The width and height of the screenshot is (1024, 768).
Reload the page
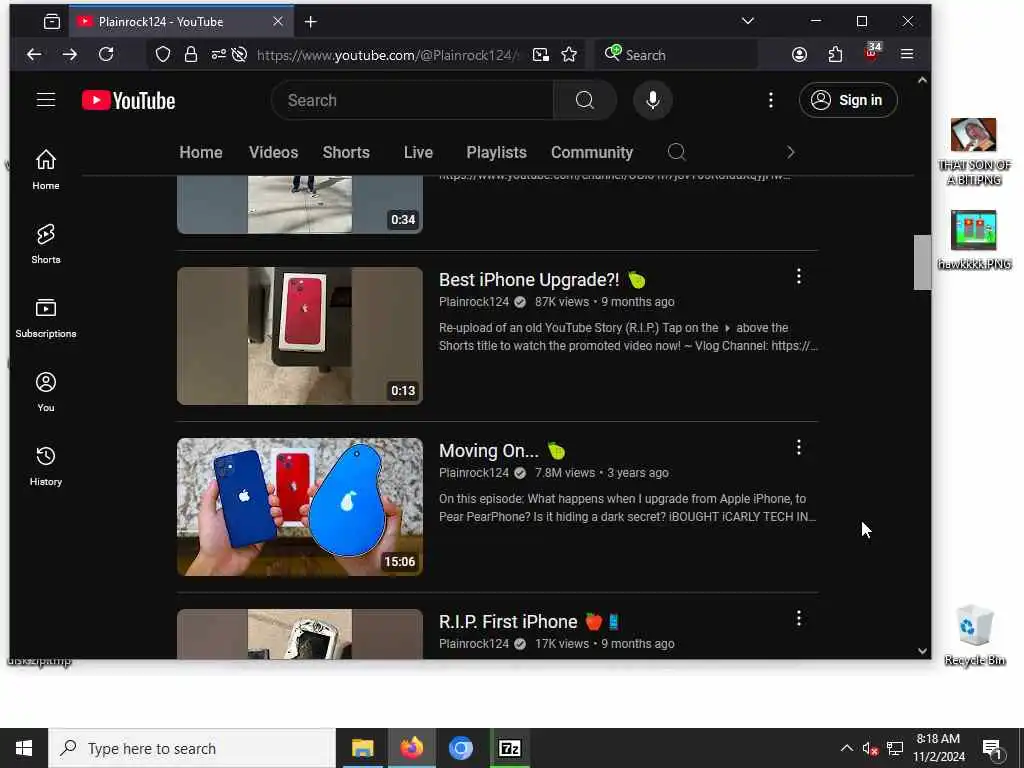coord(106,54)
